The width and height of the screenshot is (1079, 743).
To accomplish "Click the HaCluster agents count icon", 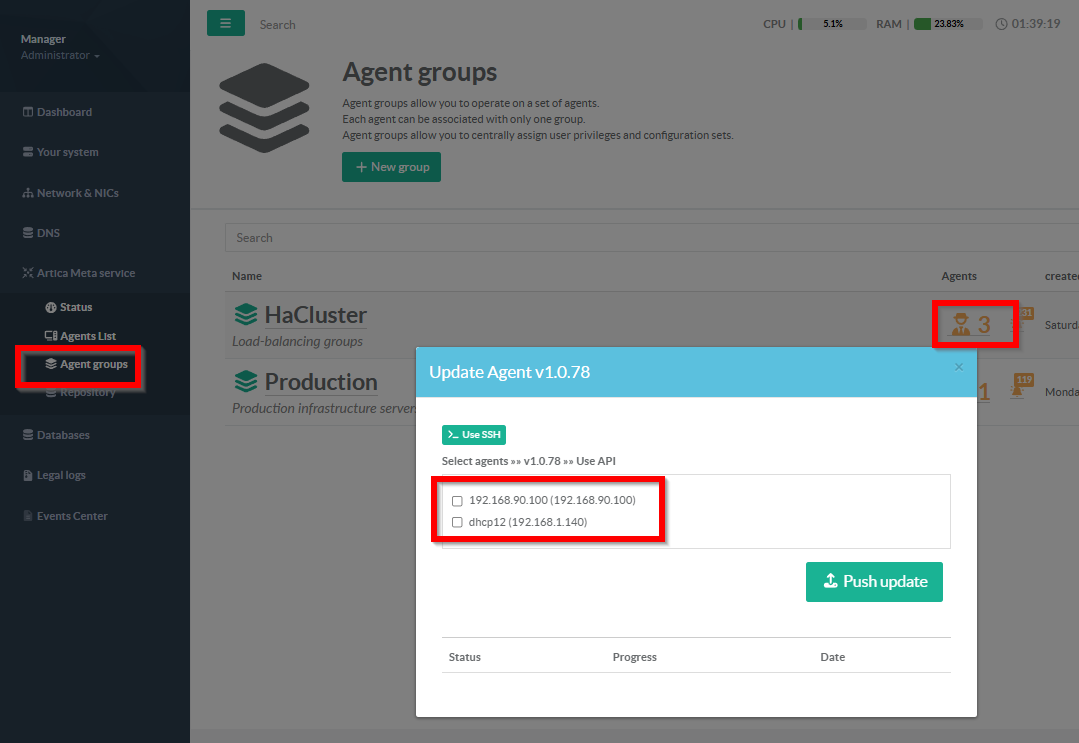I will (961, 324).
